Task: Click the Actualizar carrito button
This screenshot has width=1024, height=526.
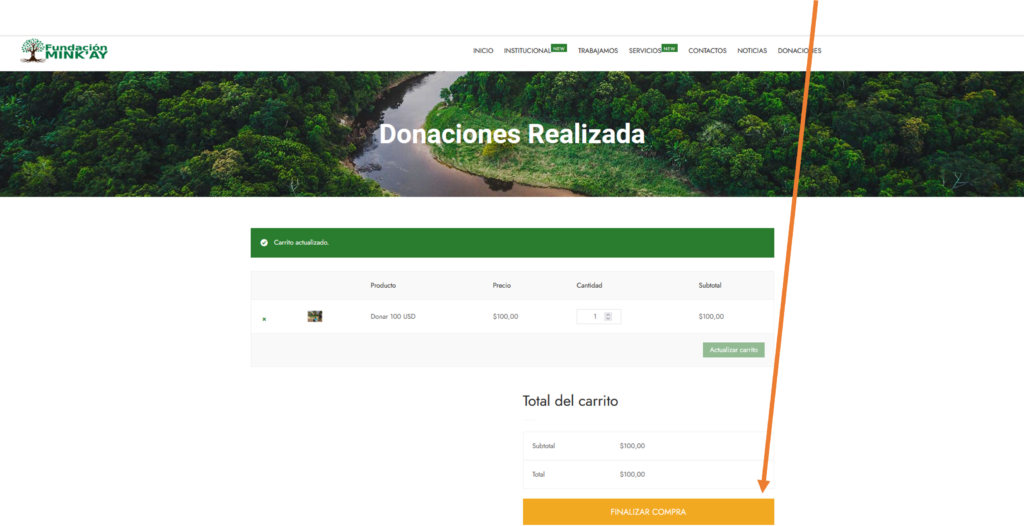Action: point(733,350)
